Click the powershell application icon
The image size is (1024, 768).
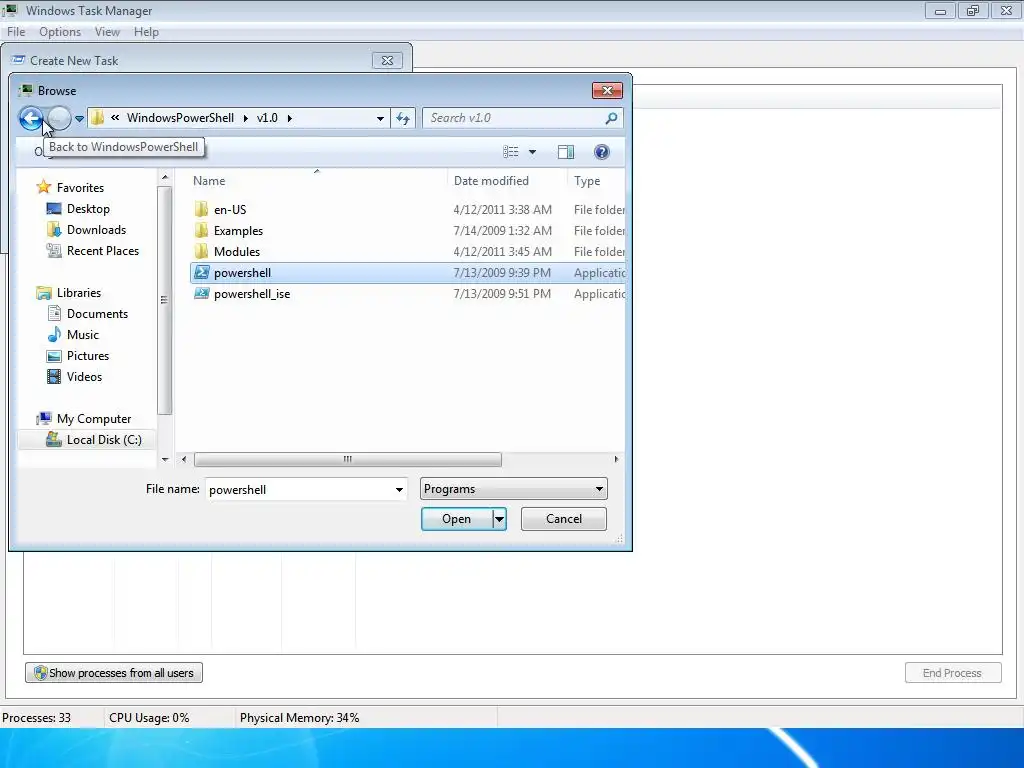(202, 272)
